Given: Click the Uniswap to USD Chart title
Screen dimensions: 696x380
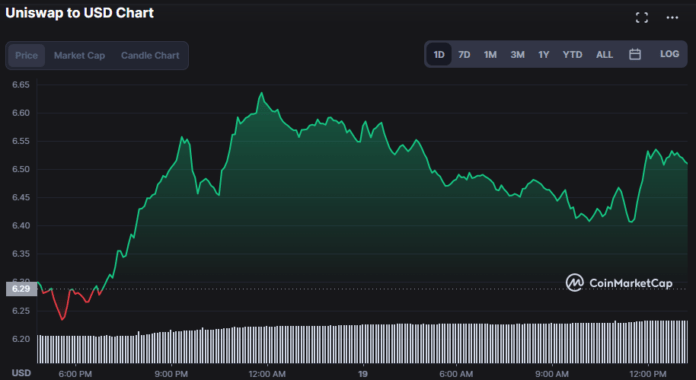Looking at the screenshot, I should 79,13.
